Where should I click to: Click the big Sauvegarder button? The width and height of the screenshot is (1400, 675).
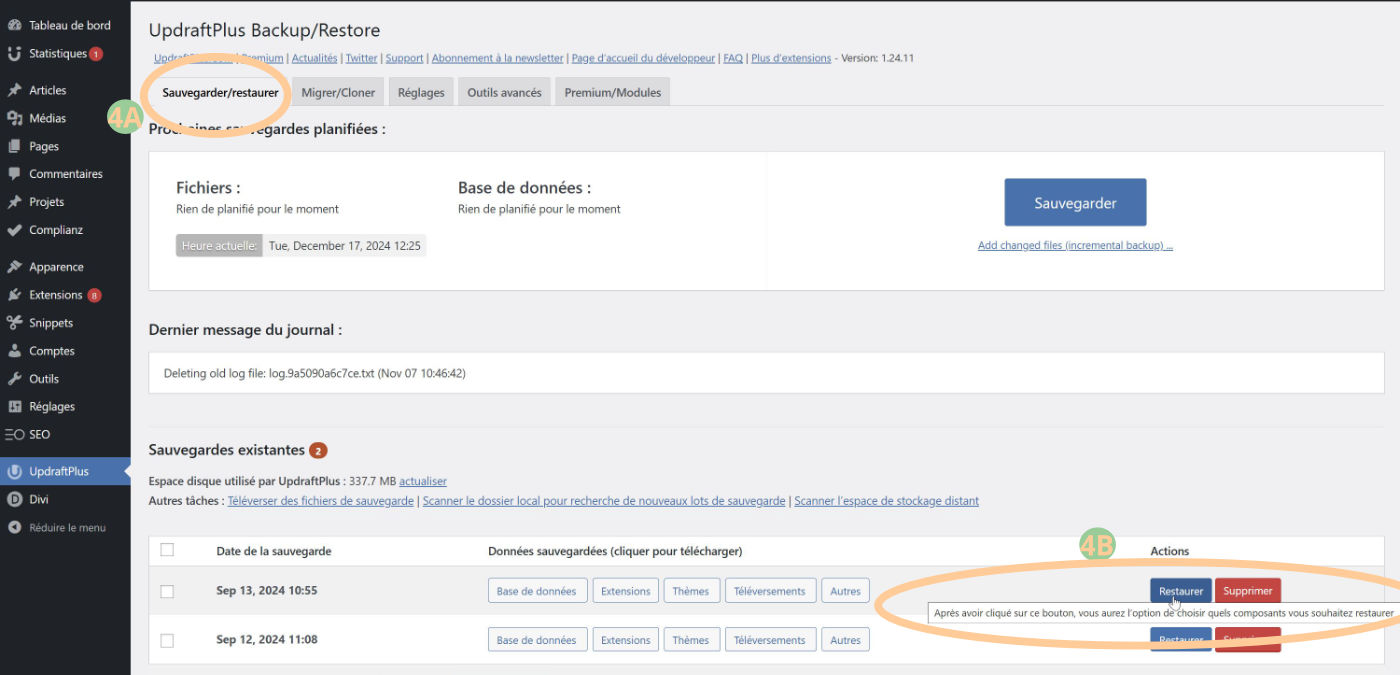(1075, 203)
